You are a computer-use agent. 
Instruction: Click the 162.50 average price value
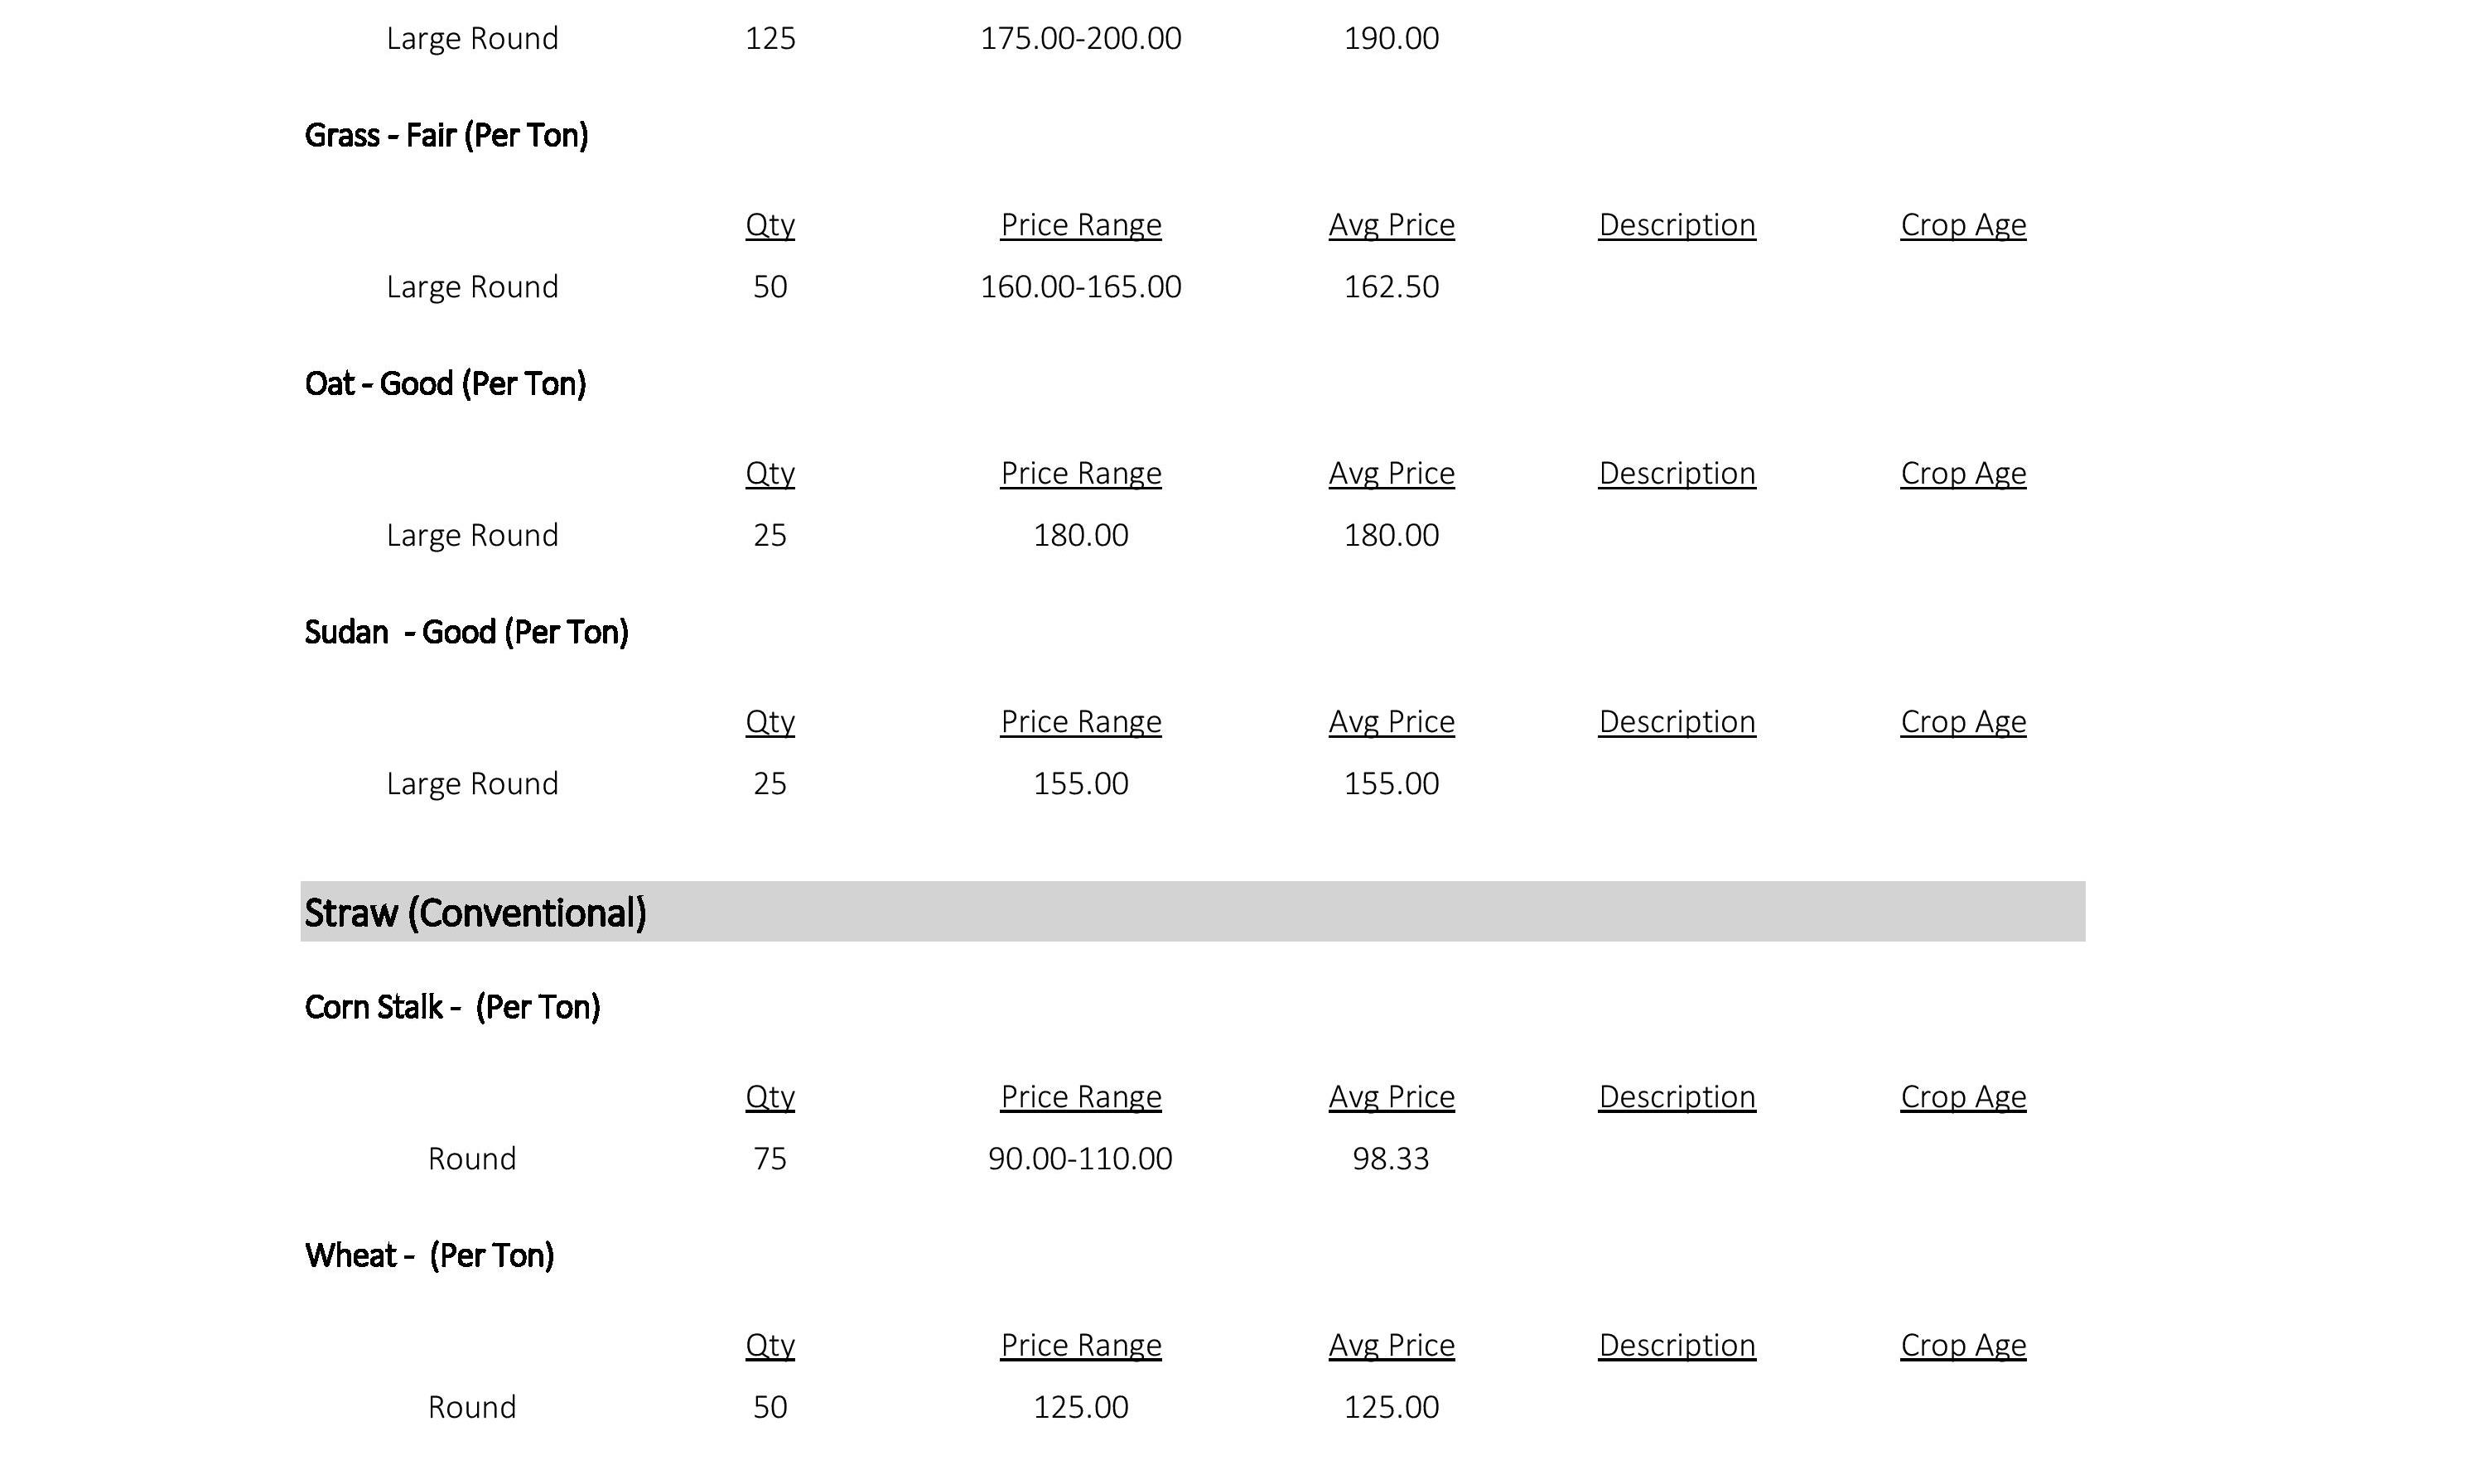point(1391,287)
